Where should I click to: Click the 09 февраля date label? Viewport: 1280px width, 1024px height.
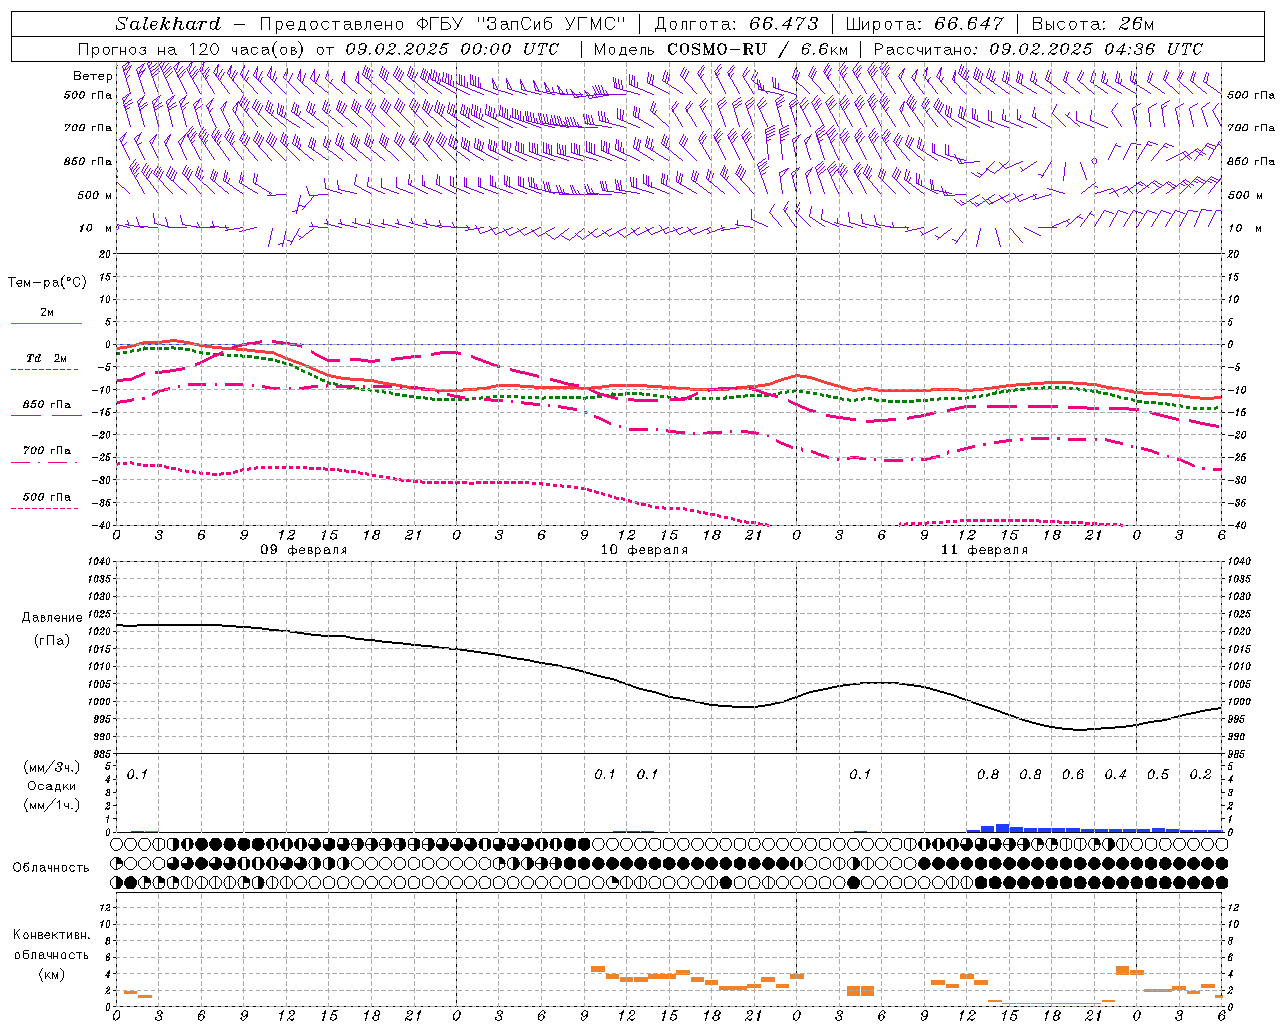click(x=305, y=550)
